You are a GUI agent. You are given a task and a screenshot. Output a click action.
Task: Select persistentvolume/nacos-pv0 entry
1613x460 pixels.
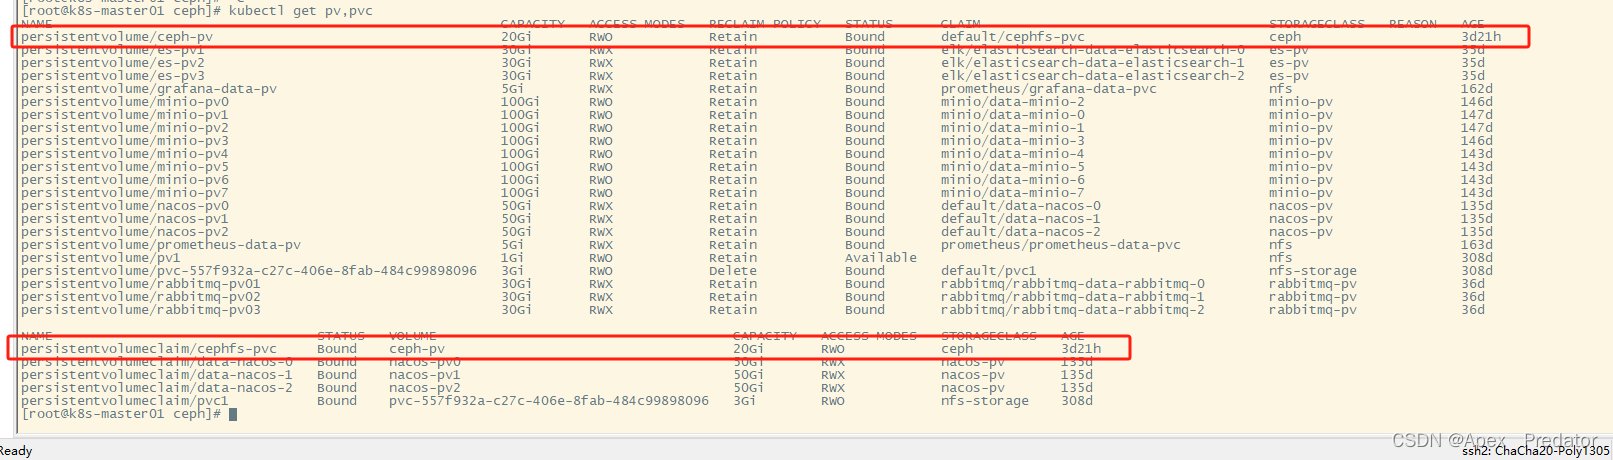pos(125,206)
